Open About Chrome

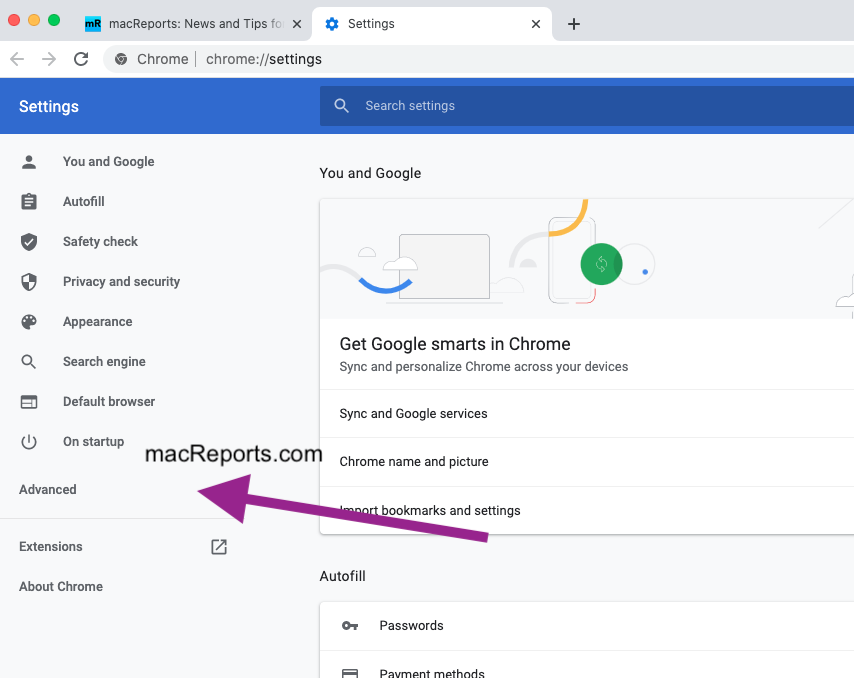coord(61,587)
